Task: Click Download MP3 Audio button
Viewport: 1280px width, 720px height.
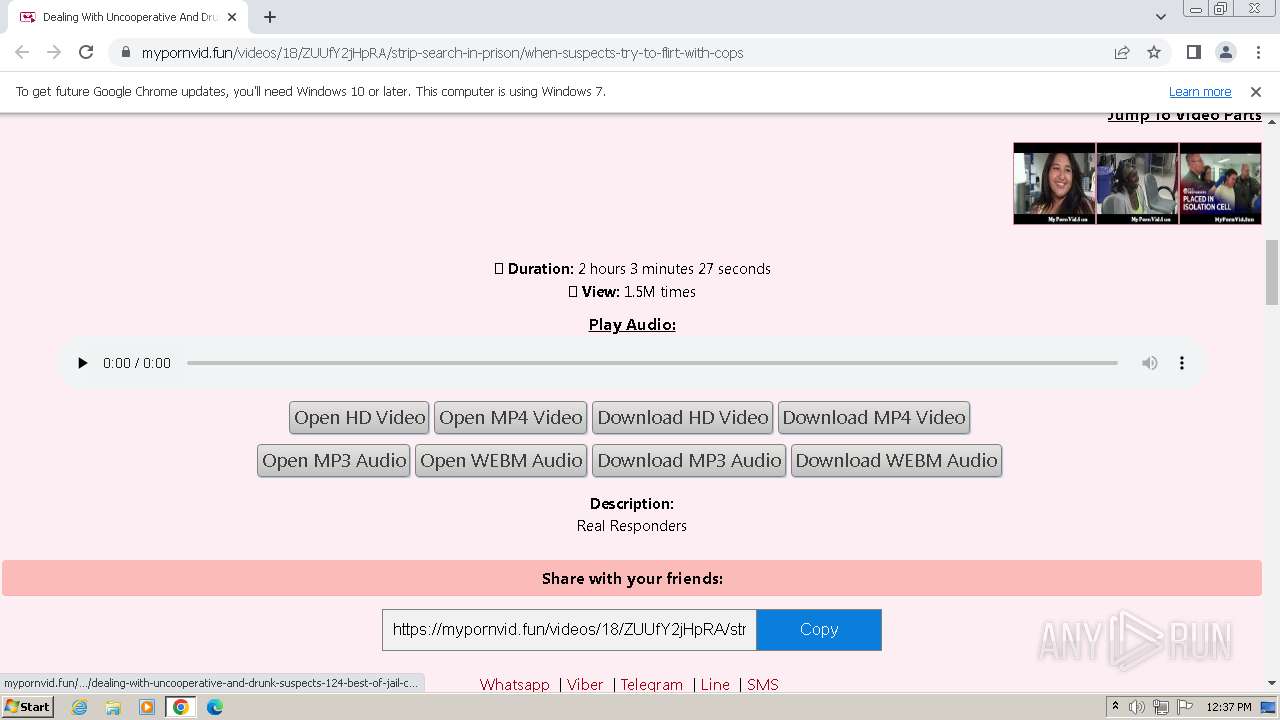Action: tap(689, 461)
